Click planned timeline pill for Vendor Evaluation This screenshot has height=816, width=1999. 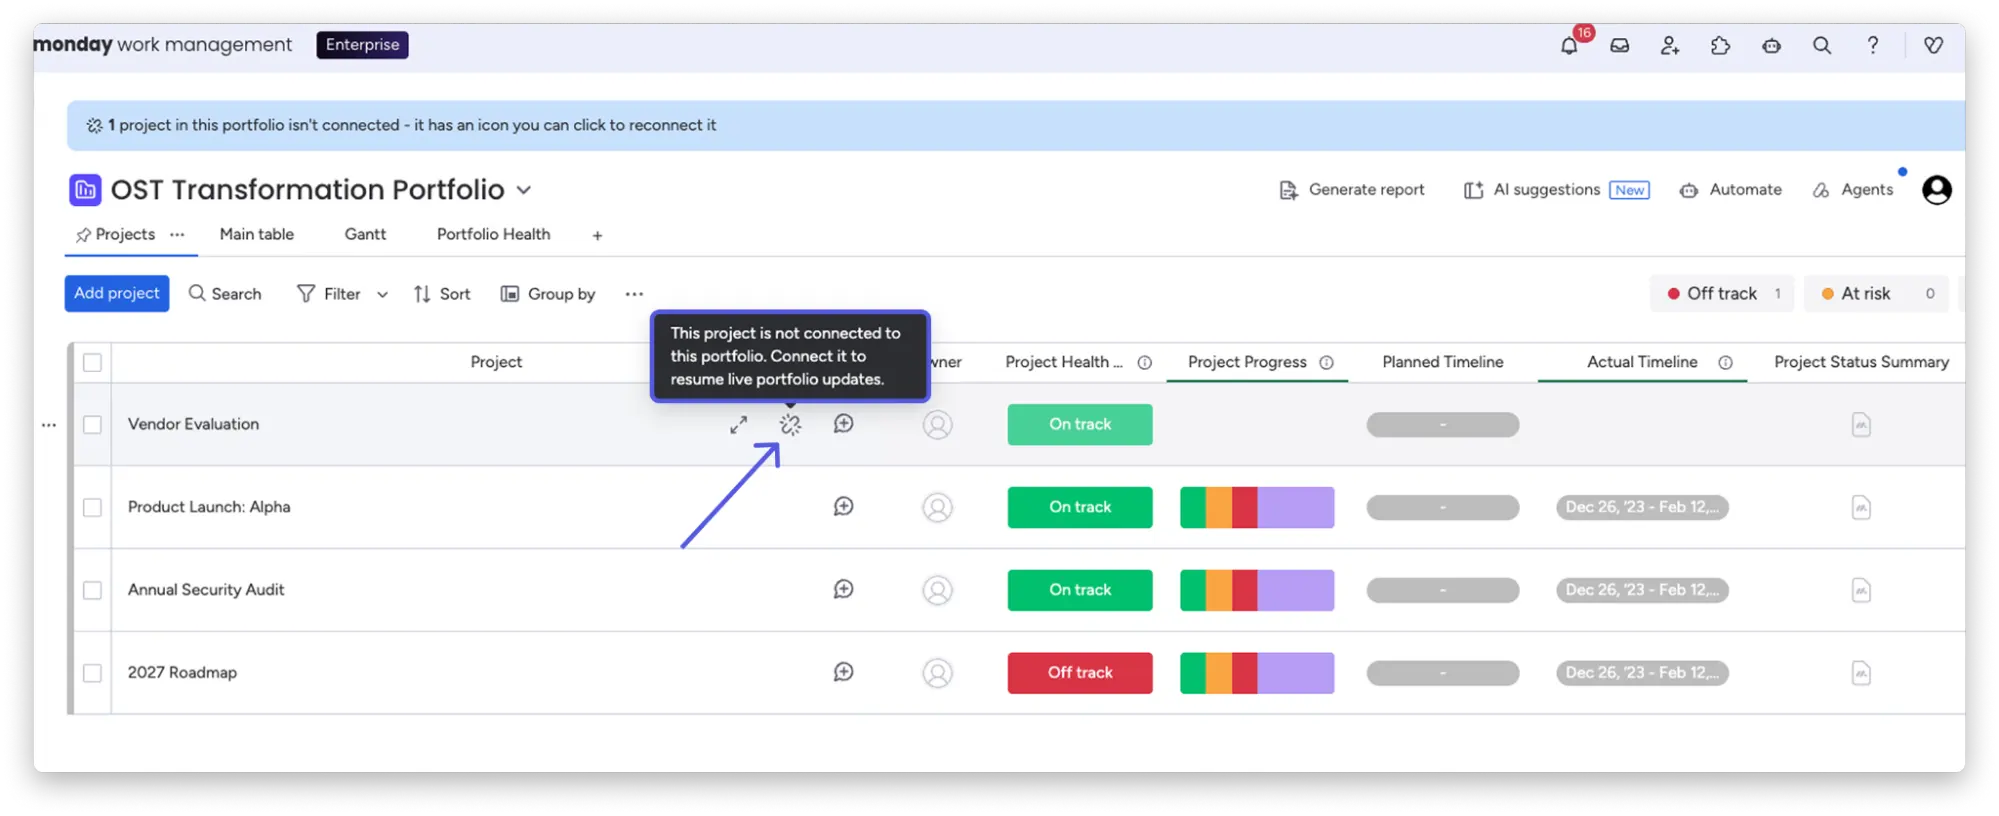pyautogui.click(x=1443, y=425)
